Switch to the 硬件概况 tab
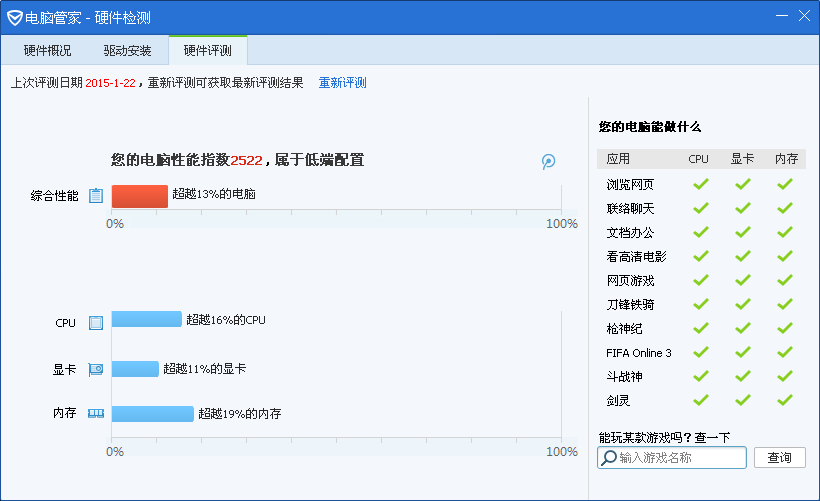This screenshot has height=501, width=820. 48,51
